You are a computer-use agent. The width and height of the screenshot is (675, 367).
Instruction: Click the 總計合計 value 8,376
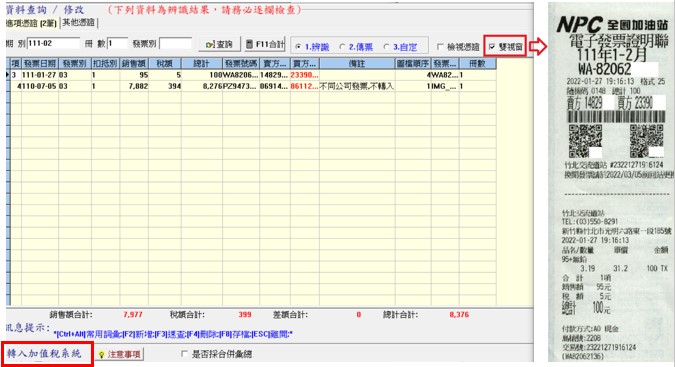click(x=459, y=315)
